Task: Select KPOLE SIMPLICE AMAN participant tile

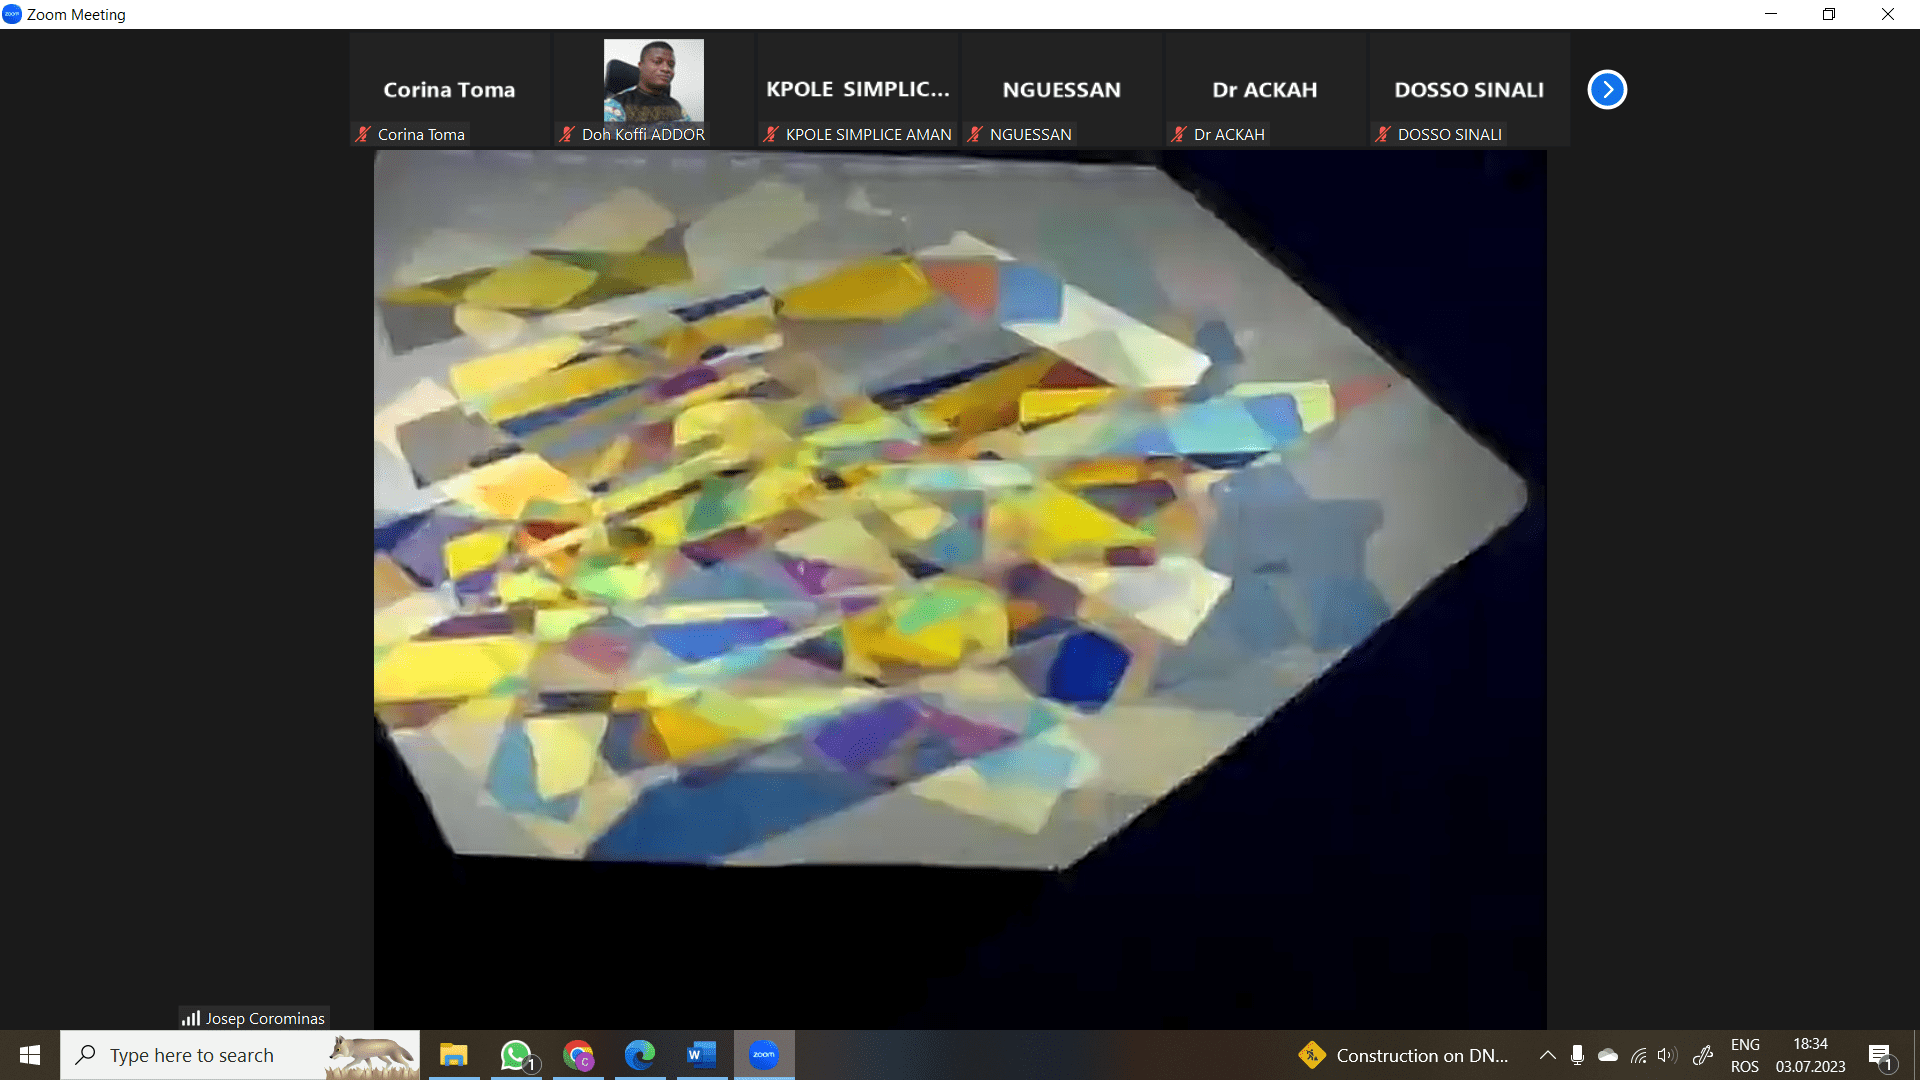Action: (x=857, y=90)
